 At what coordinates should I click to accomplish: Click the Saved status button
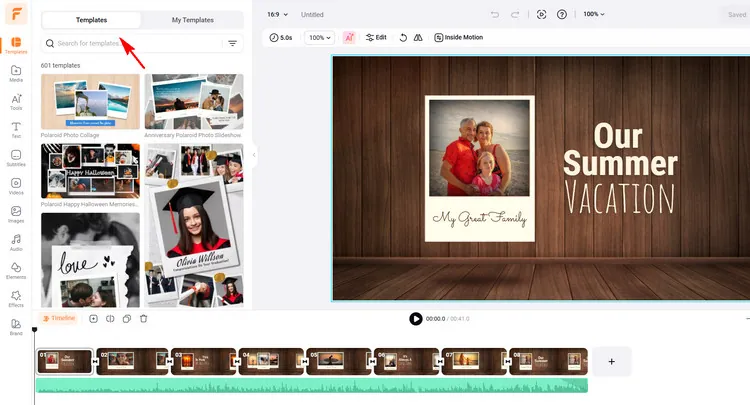tap(736, 15)
